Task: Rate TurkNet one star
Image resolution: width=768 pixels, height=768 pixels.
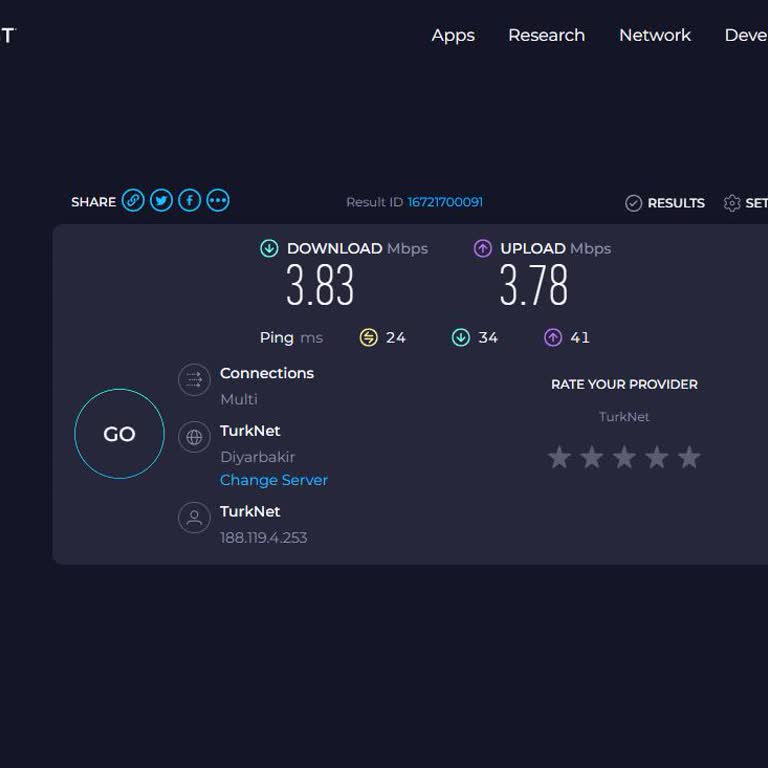Action: (559, 457)
